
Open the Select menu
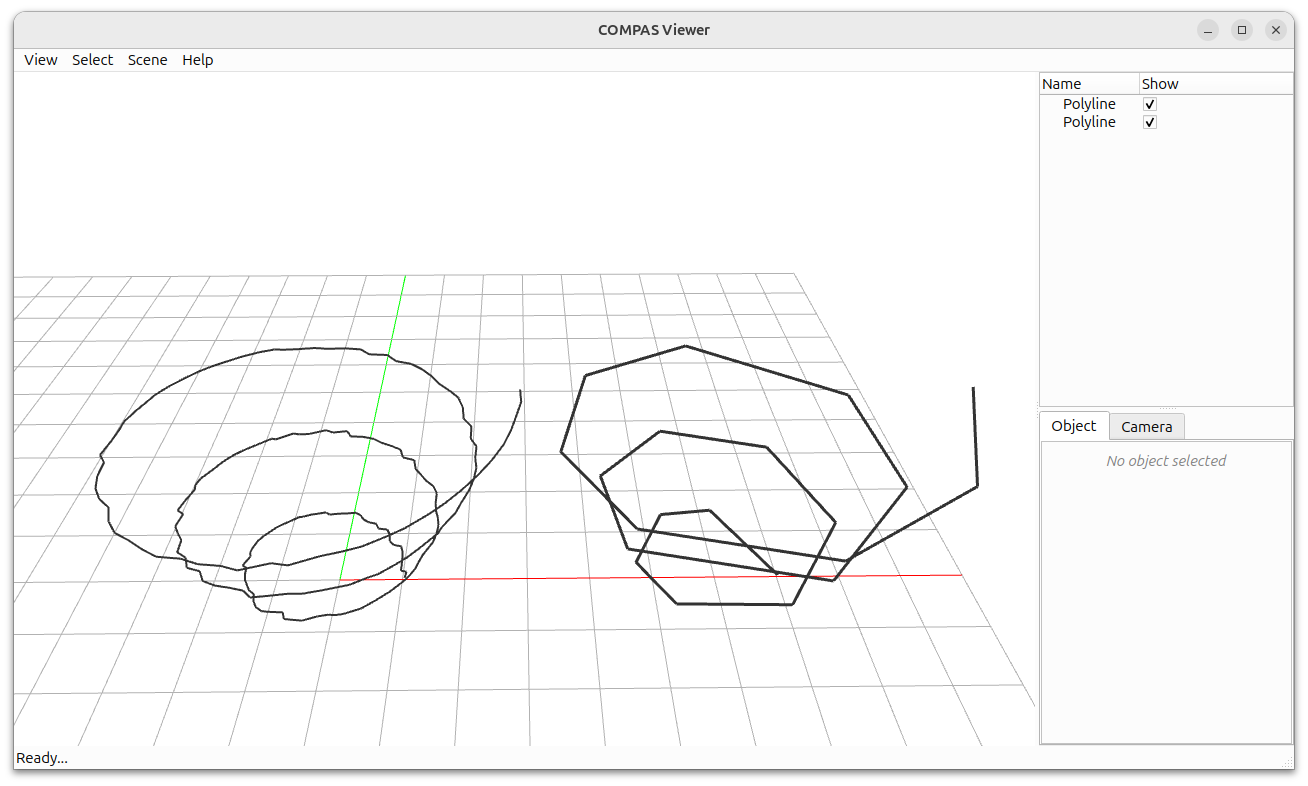(92, 59)
